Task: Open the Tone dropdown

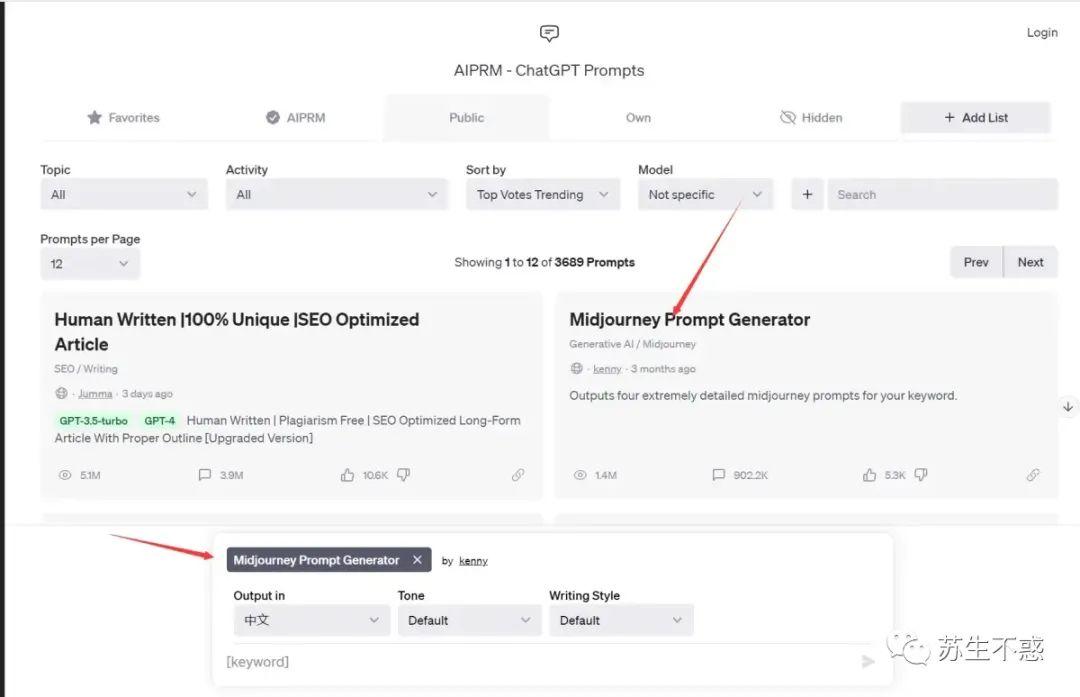Action: point(470,621)
